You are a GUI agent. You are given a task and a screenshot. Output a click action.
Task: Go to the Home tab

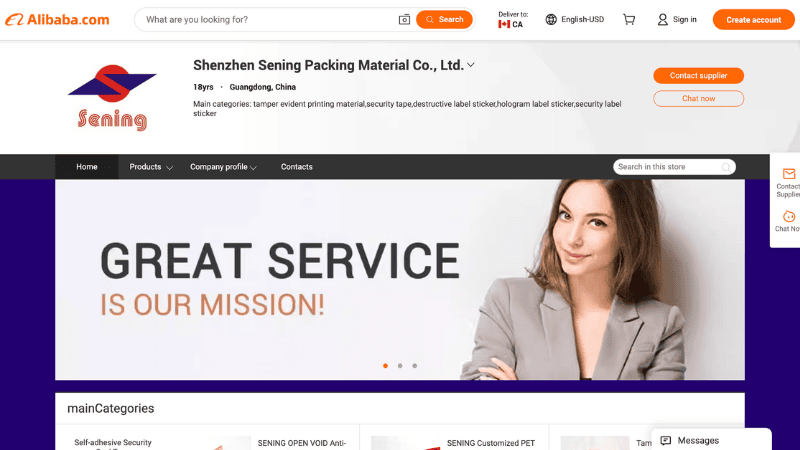(87, 167)
